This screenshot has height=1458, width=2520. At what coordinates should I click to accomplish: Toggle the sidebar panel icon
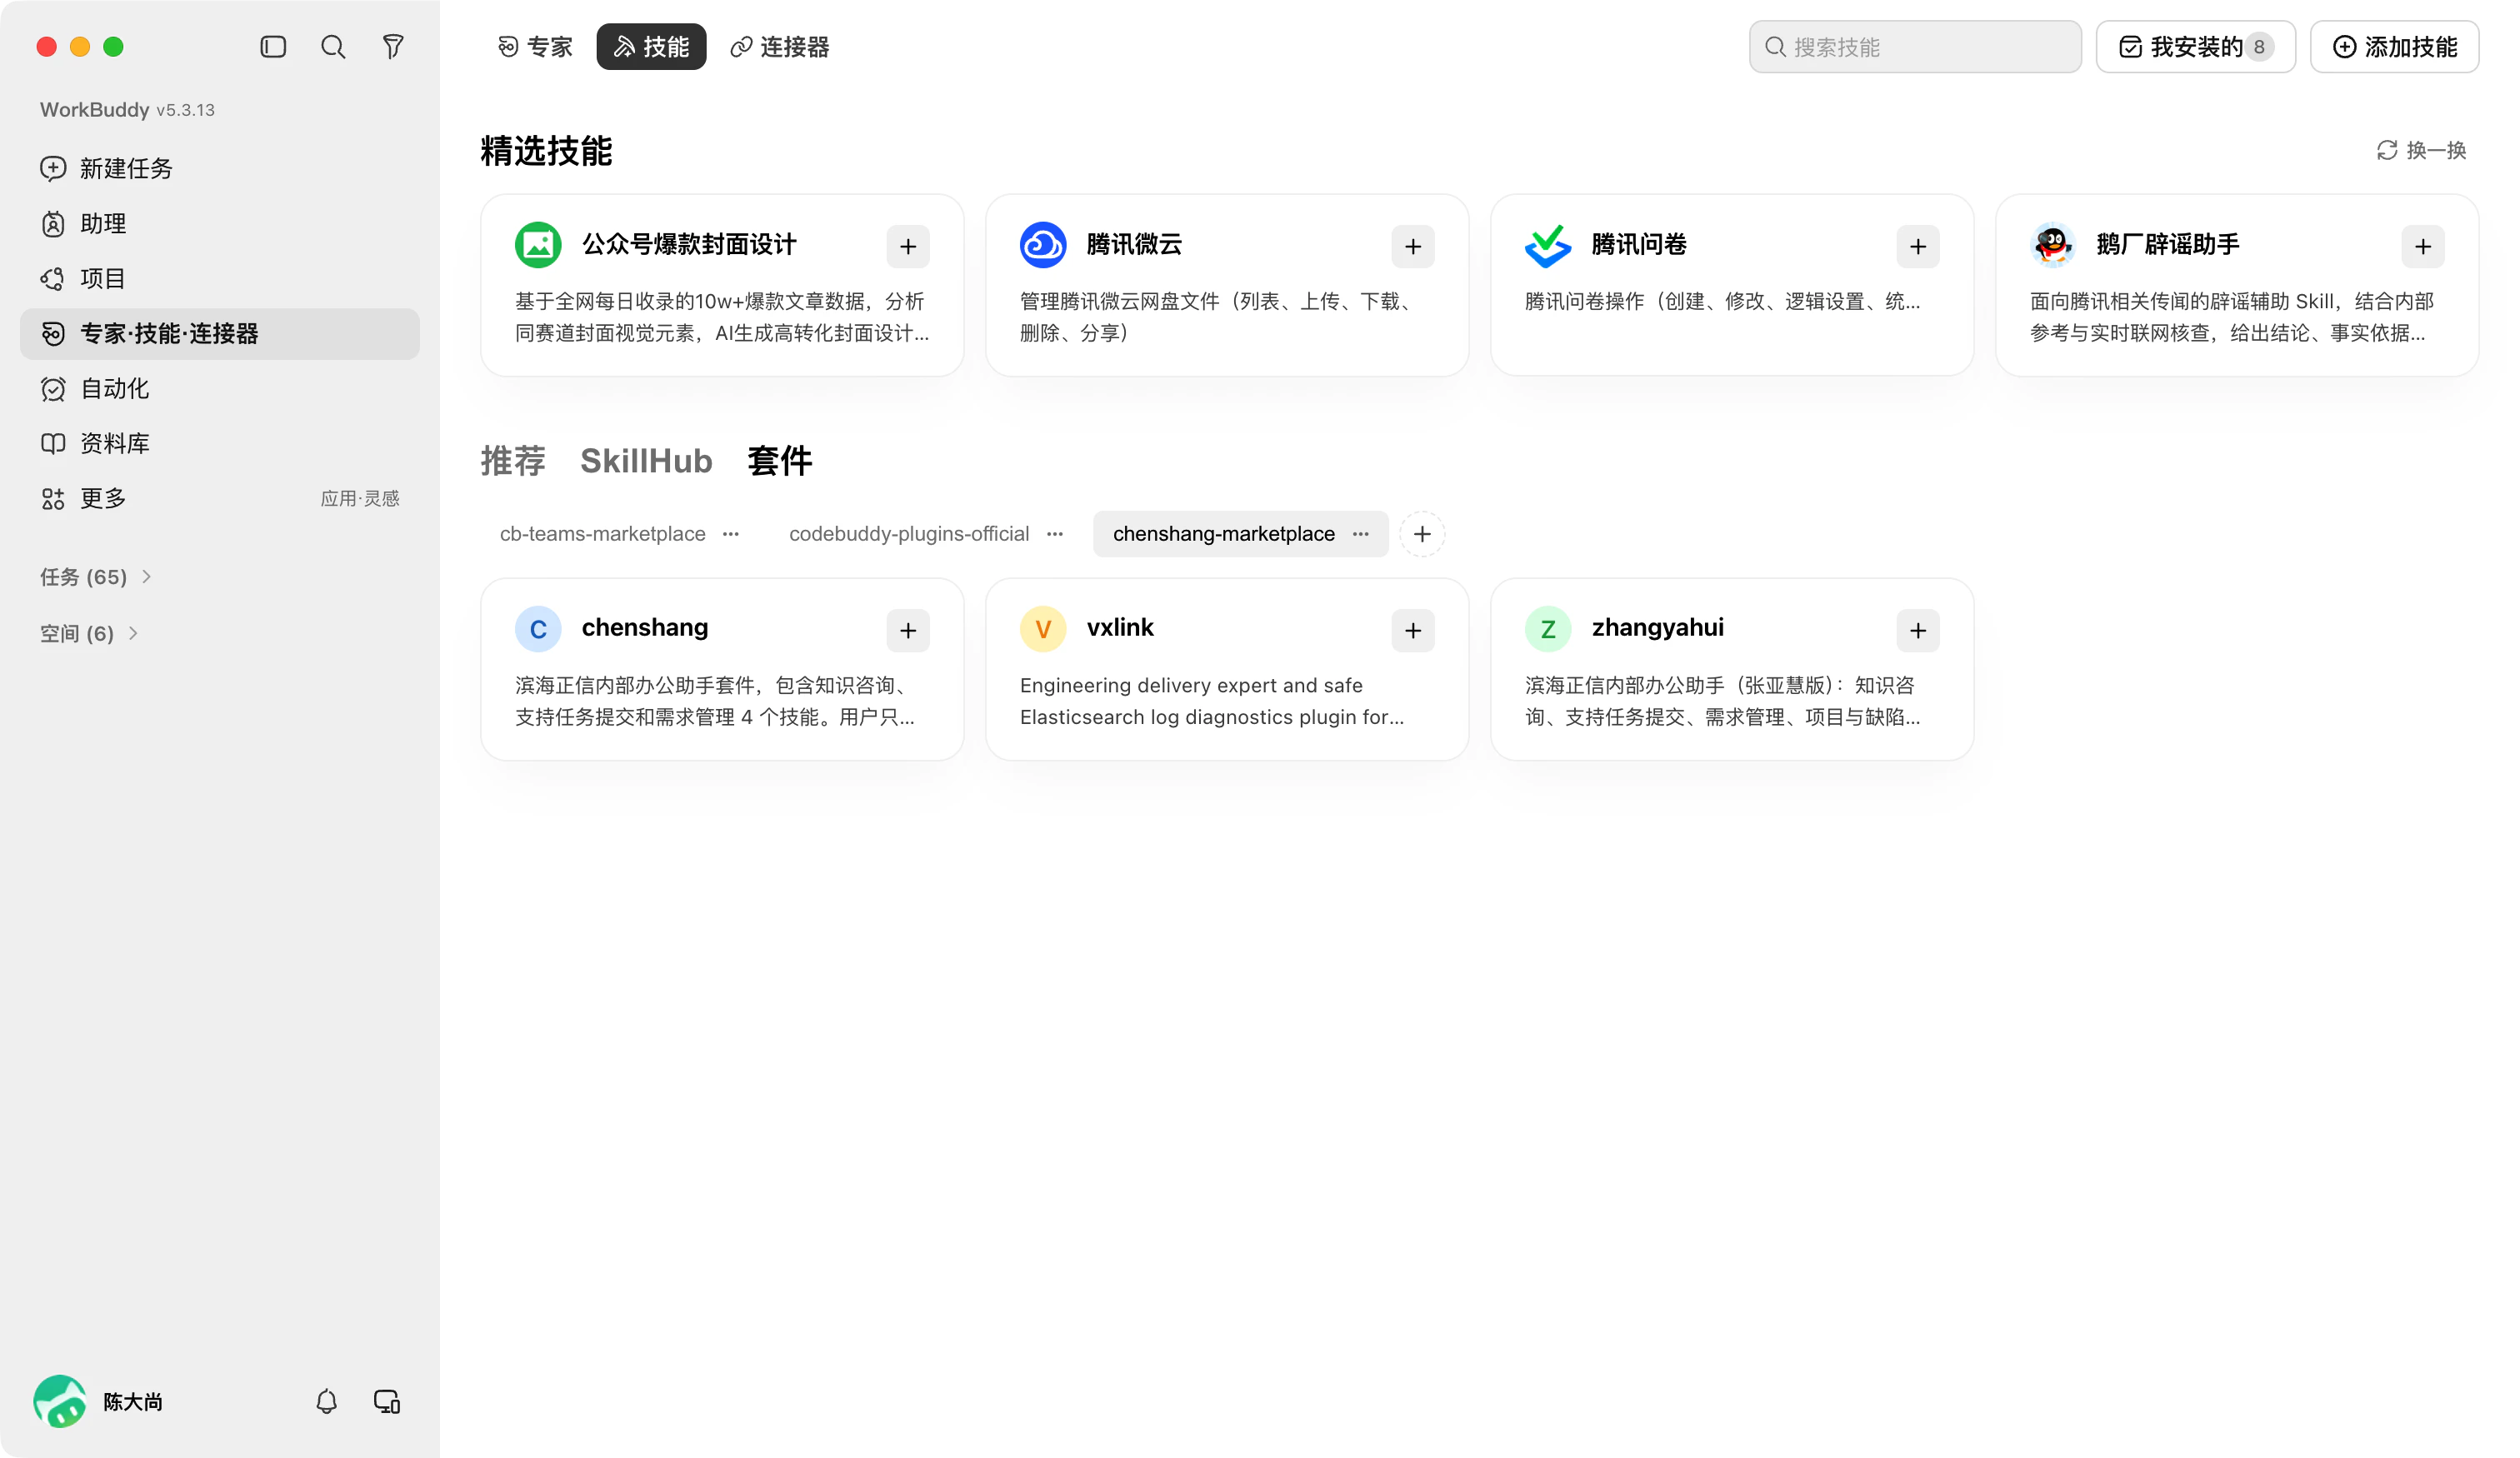(273, 47)
